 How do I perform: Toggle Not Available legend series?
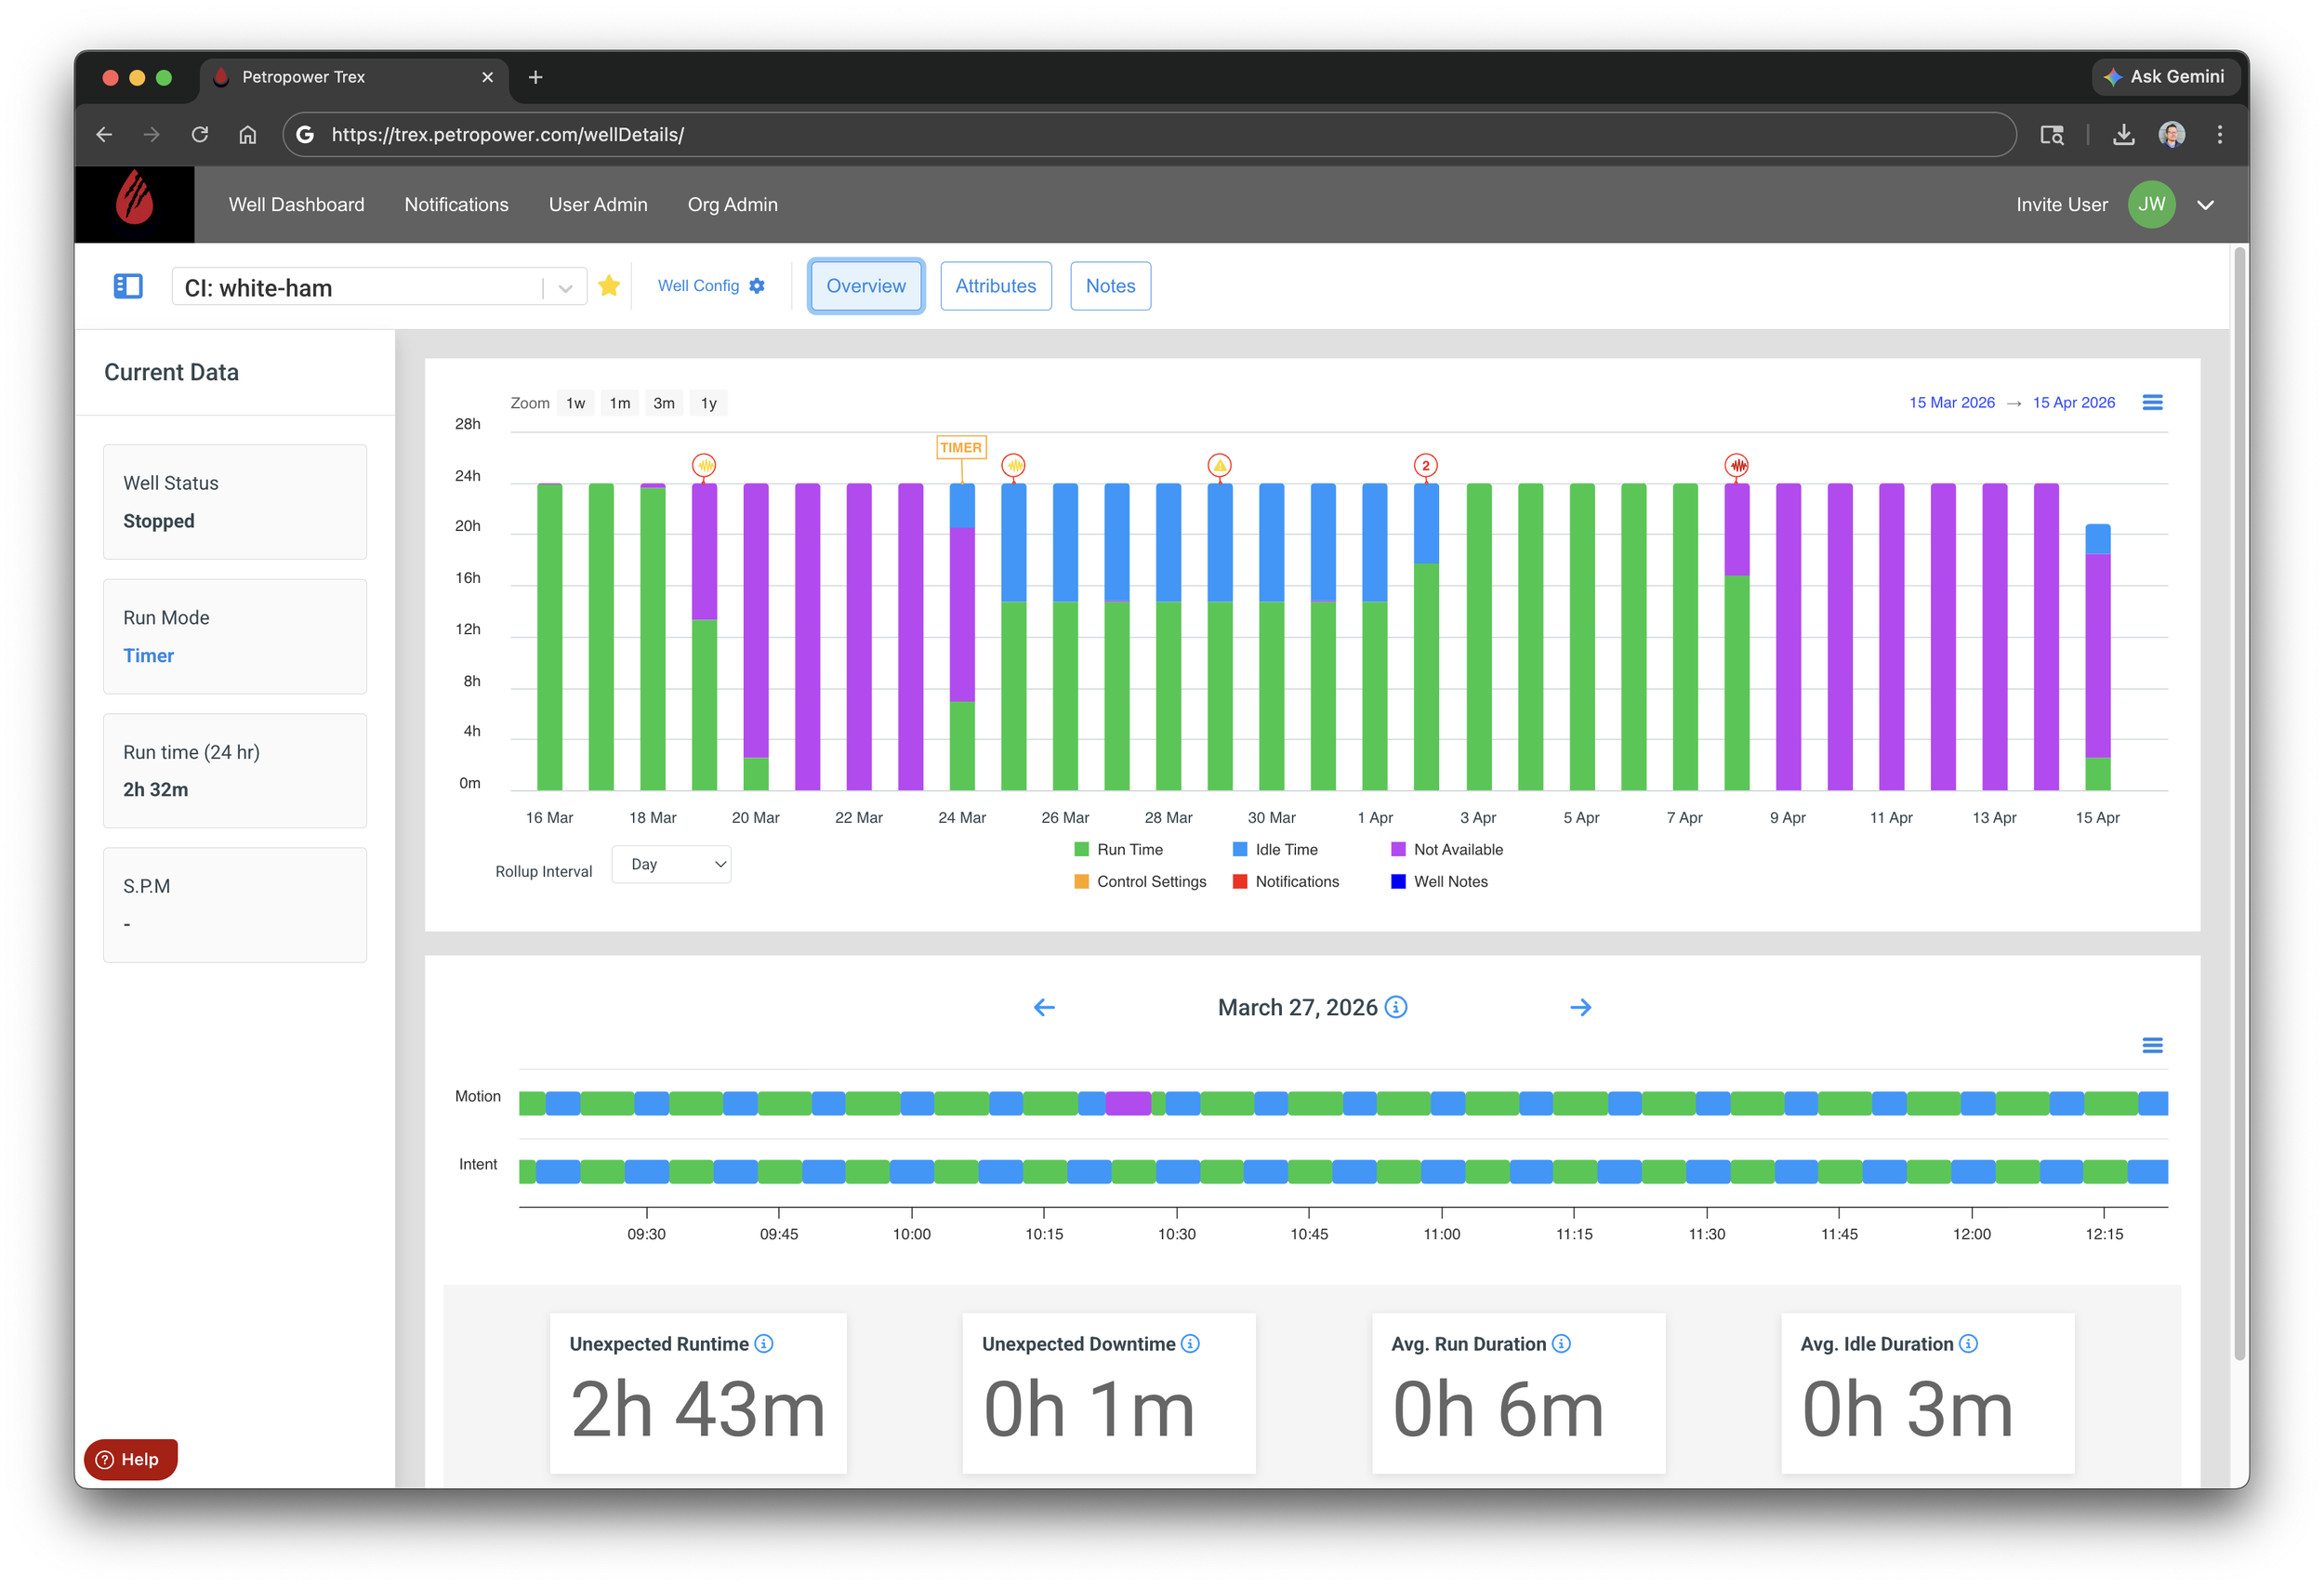click(1457, 850)
